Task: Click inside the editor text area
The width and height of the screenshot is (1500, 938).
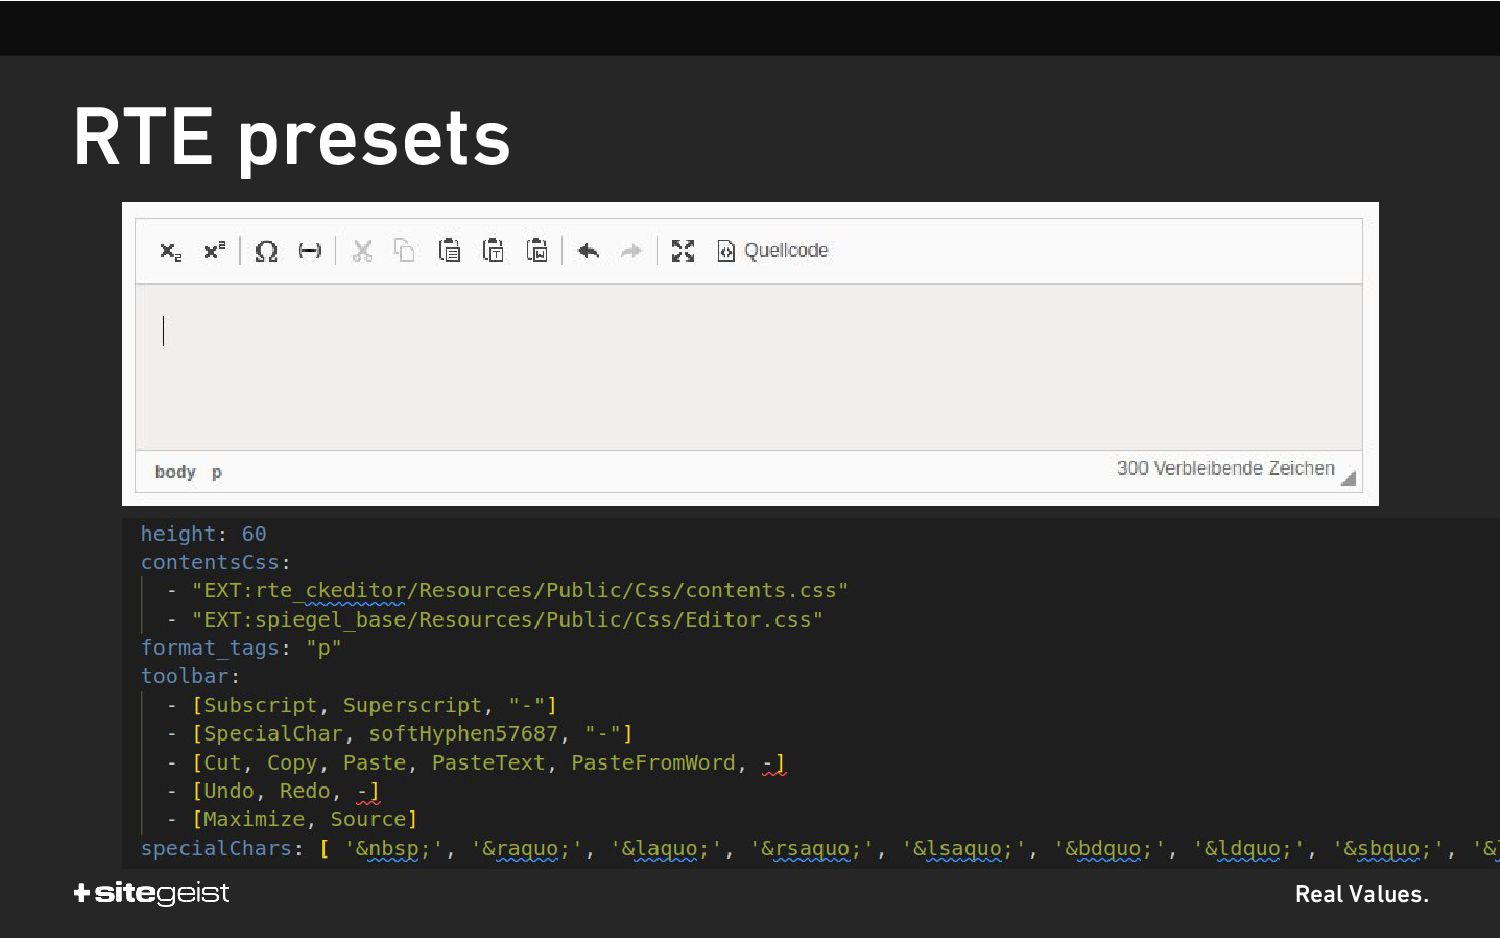Action: pos(748,367)
